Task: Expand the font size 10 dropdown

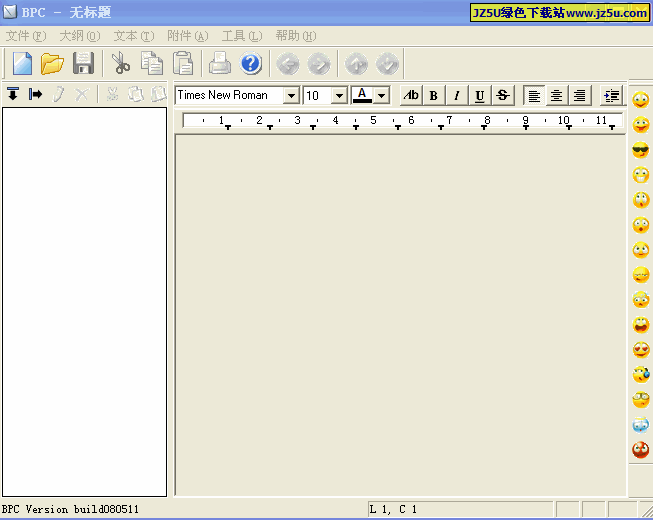Action: 339,96
